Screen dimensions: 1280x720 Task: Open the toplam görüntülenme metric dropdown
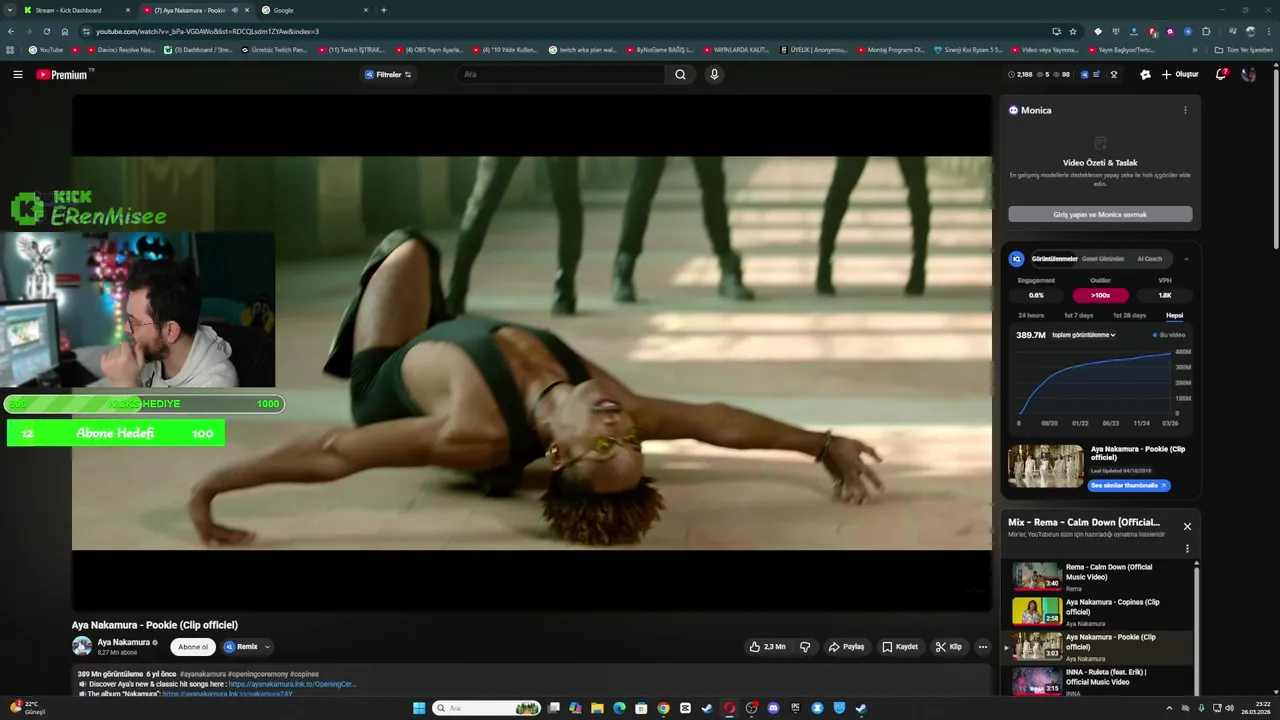(1084, 335)
